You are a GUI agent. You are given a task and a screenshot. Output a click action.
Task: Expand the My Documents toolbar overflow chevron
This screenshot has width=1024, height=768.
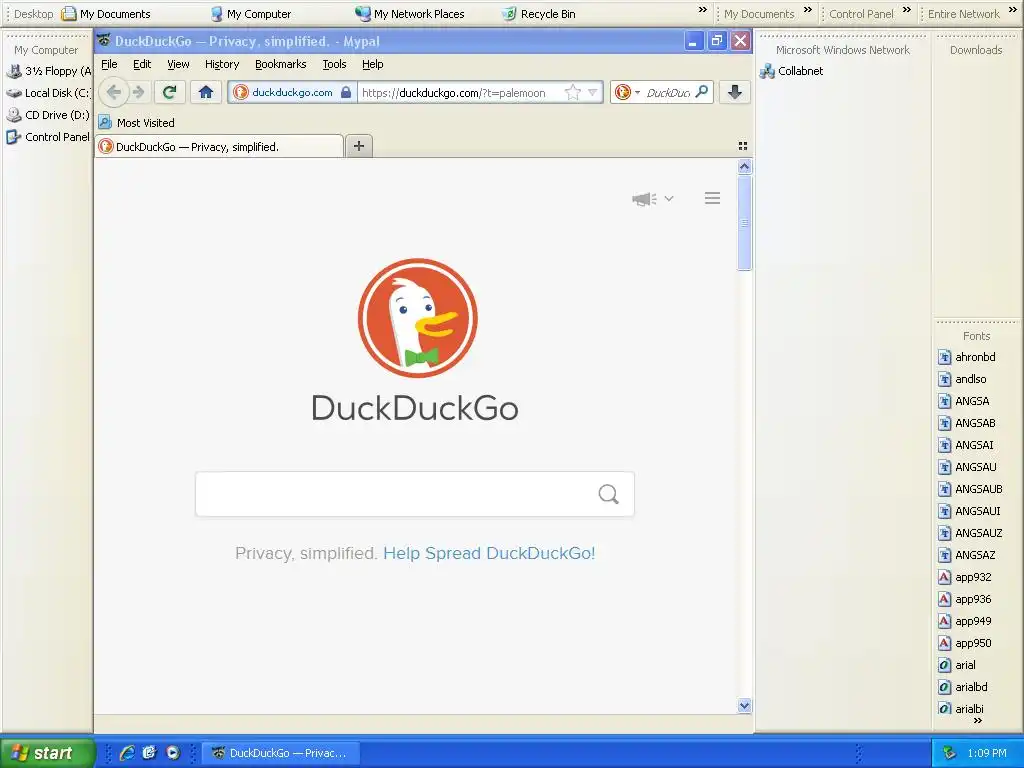808,10
